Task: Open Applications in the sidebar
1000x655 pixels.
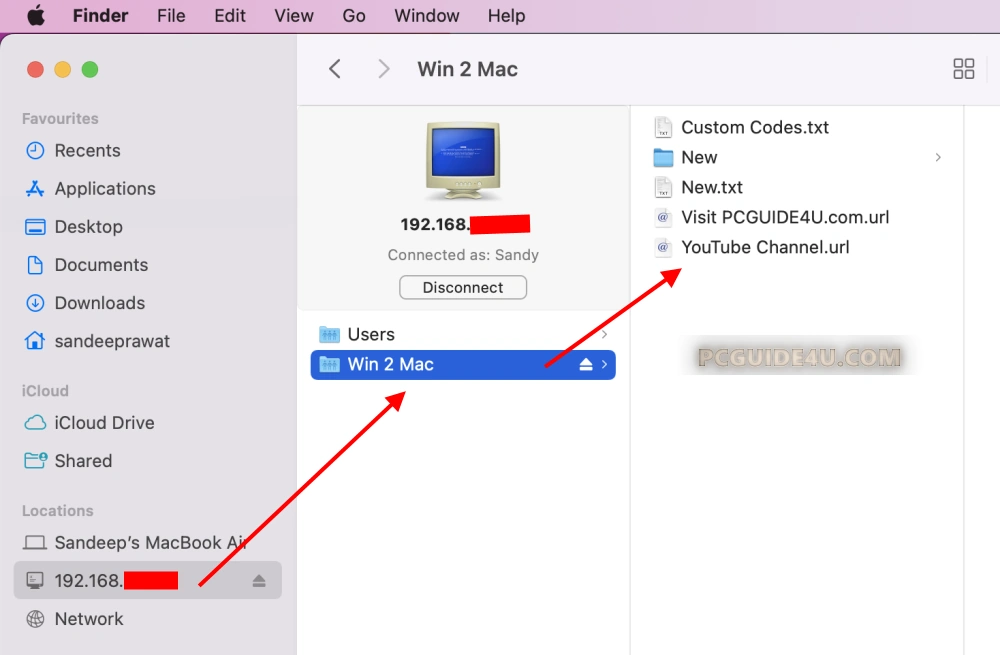Action: tap(104, 189)
